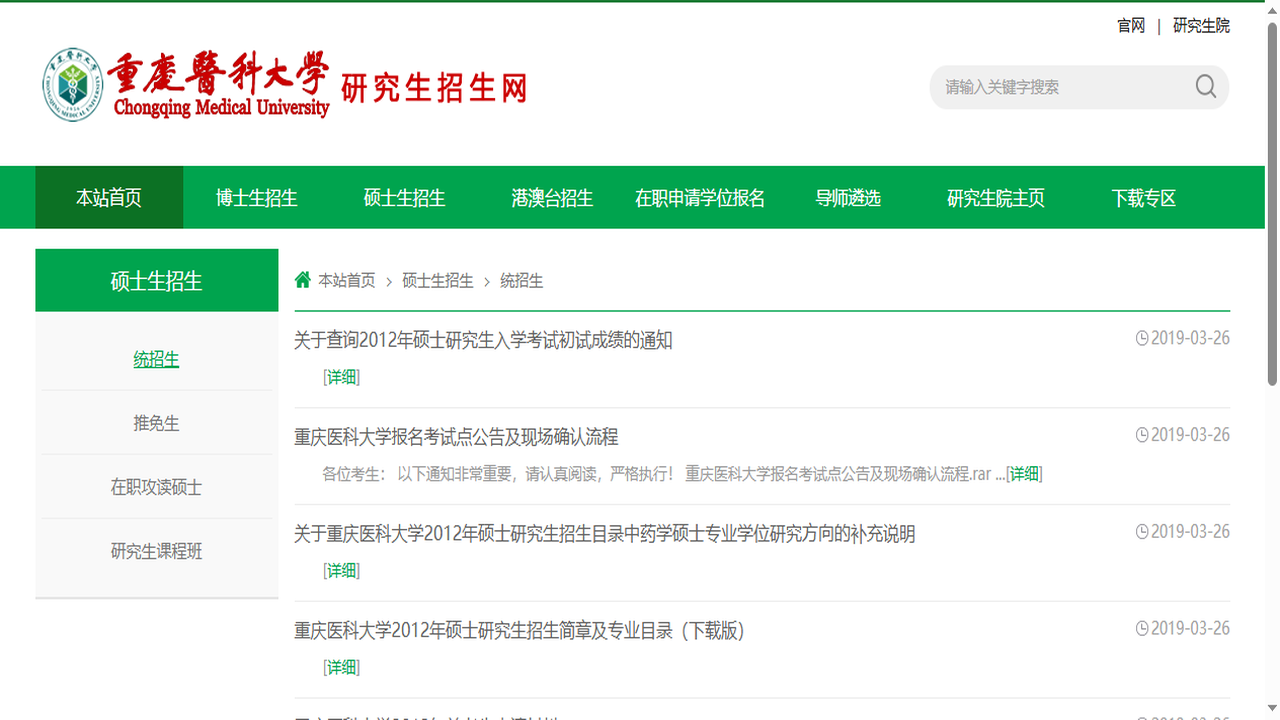Click the clock icon next to the 招生简章 article date

pos(1141,628)
